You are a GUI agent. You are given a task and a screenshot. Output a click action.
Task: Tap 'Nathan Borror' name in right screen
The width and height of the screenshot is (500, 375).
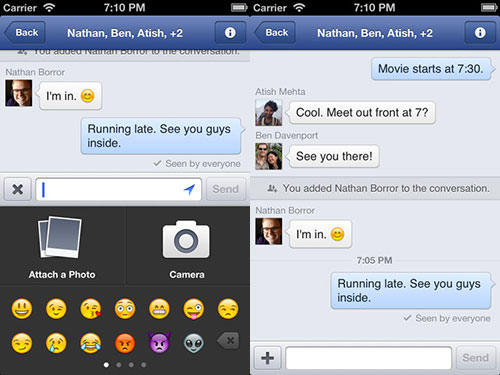(x=285, y=211)
